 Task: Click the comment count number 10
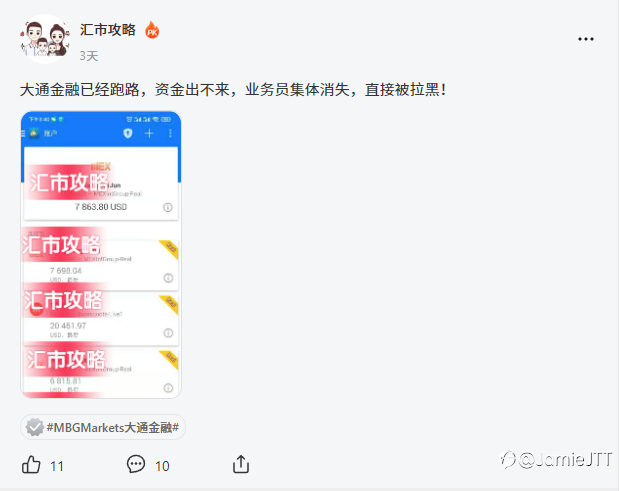pos(162,466)
